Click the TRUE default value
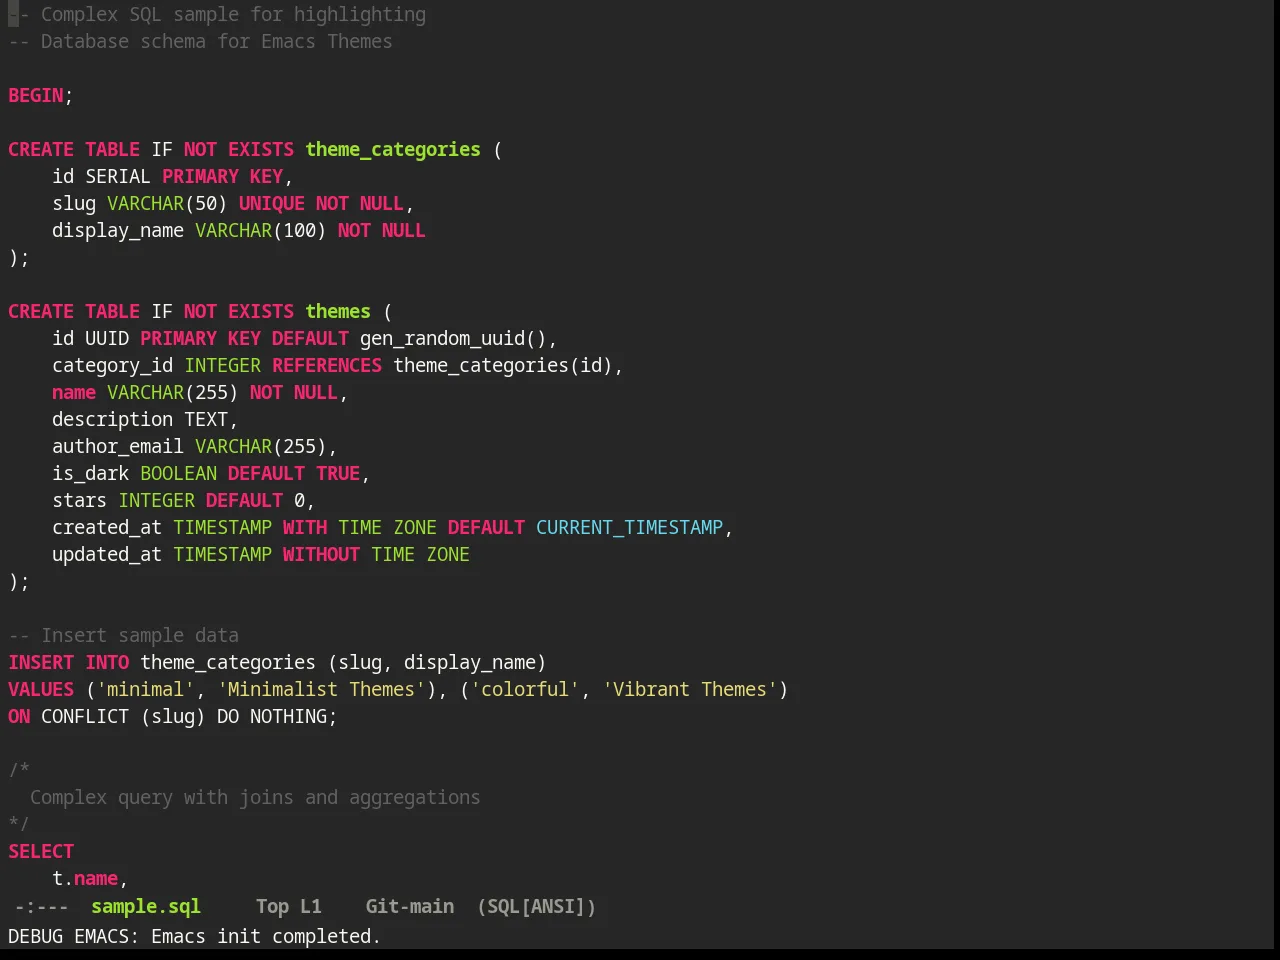 [x=338, y=474]
